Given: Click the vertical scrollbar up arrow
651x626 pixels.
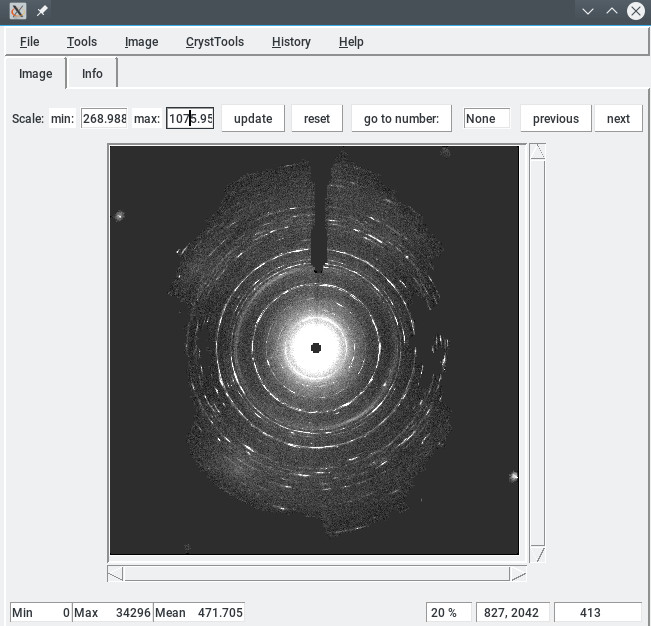Looking at the screenshot, I should pos(537,151).
